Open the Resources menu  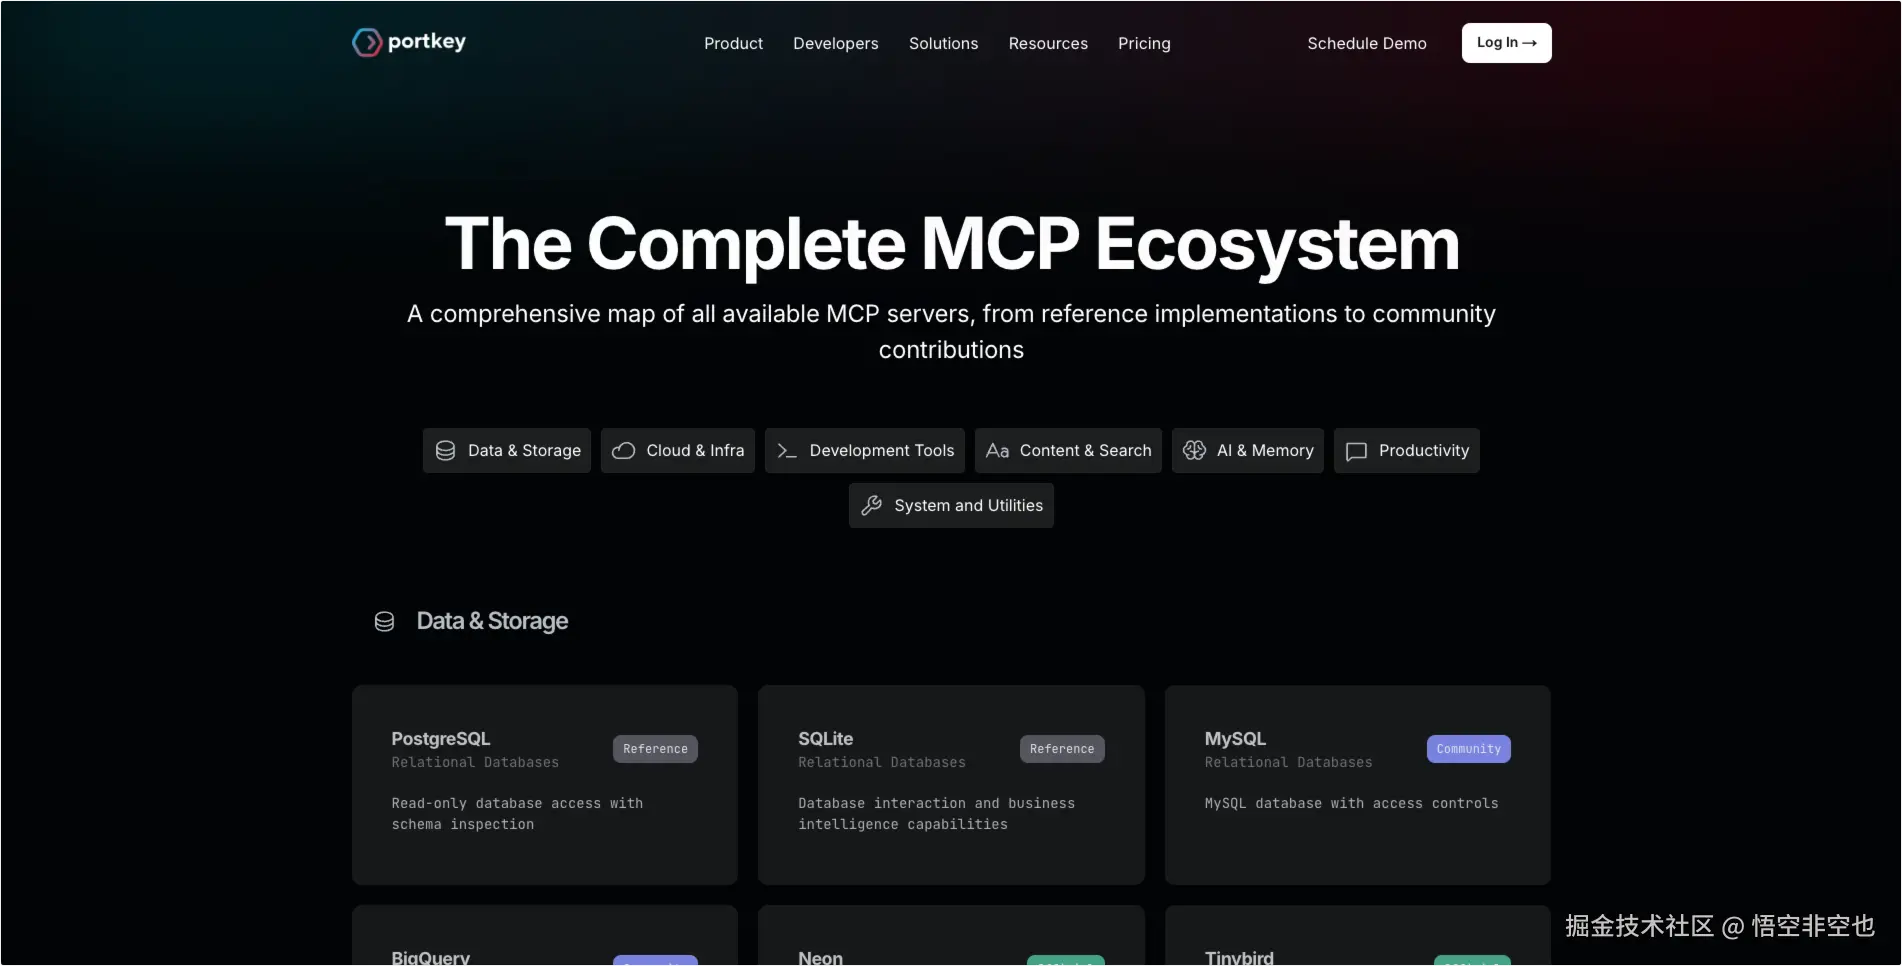click(x=1048, y=43)
